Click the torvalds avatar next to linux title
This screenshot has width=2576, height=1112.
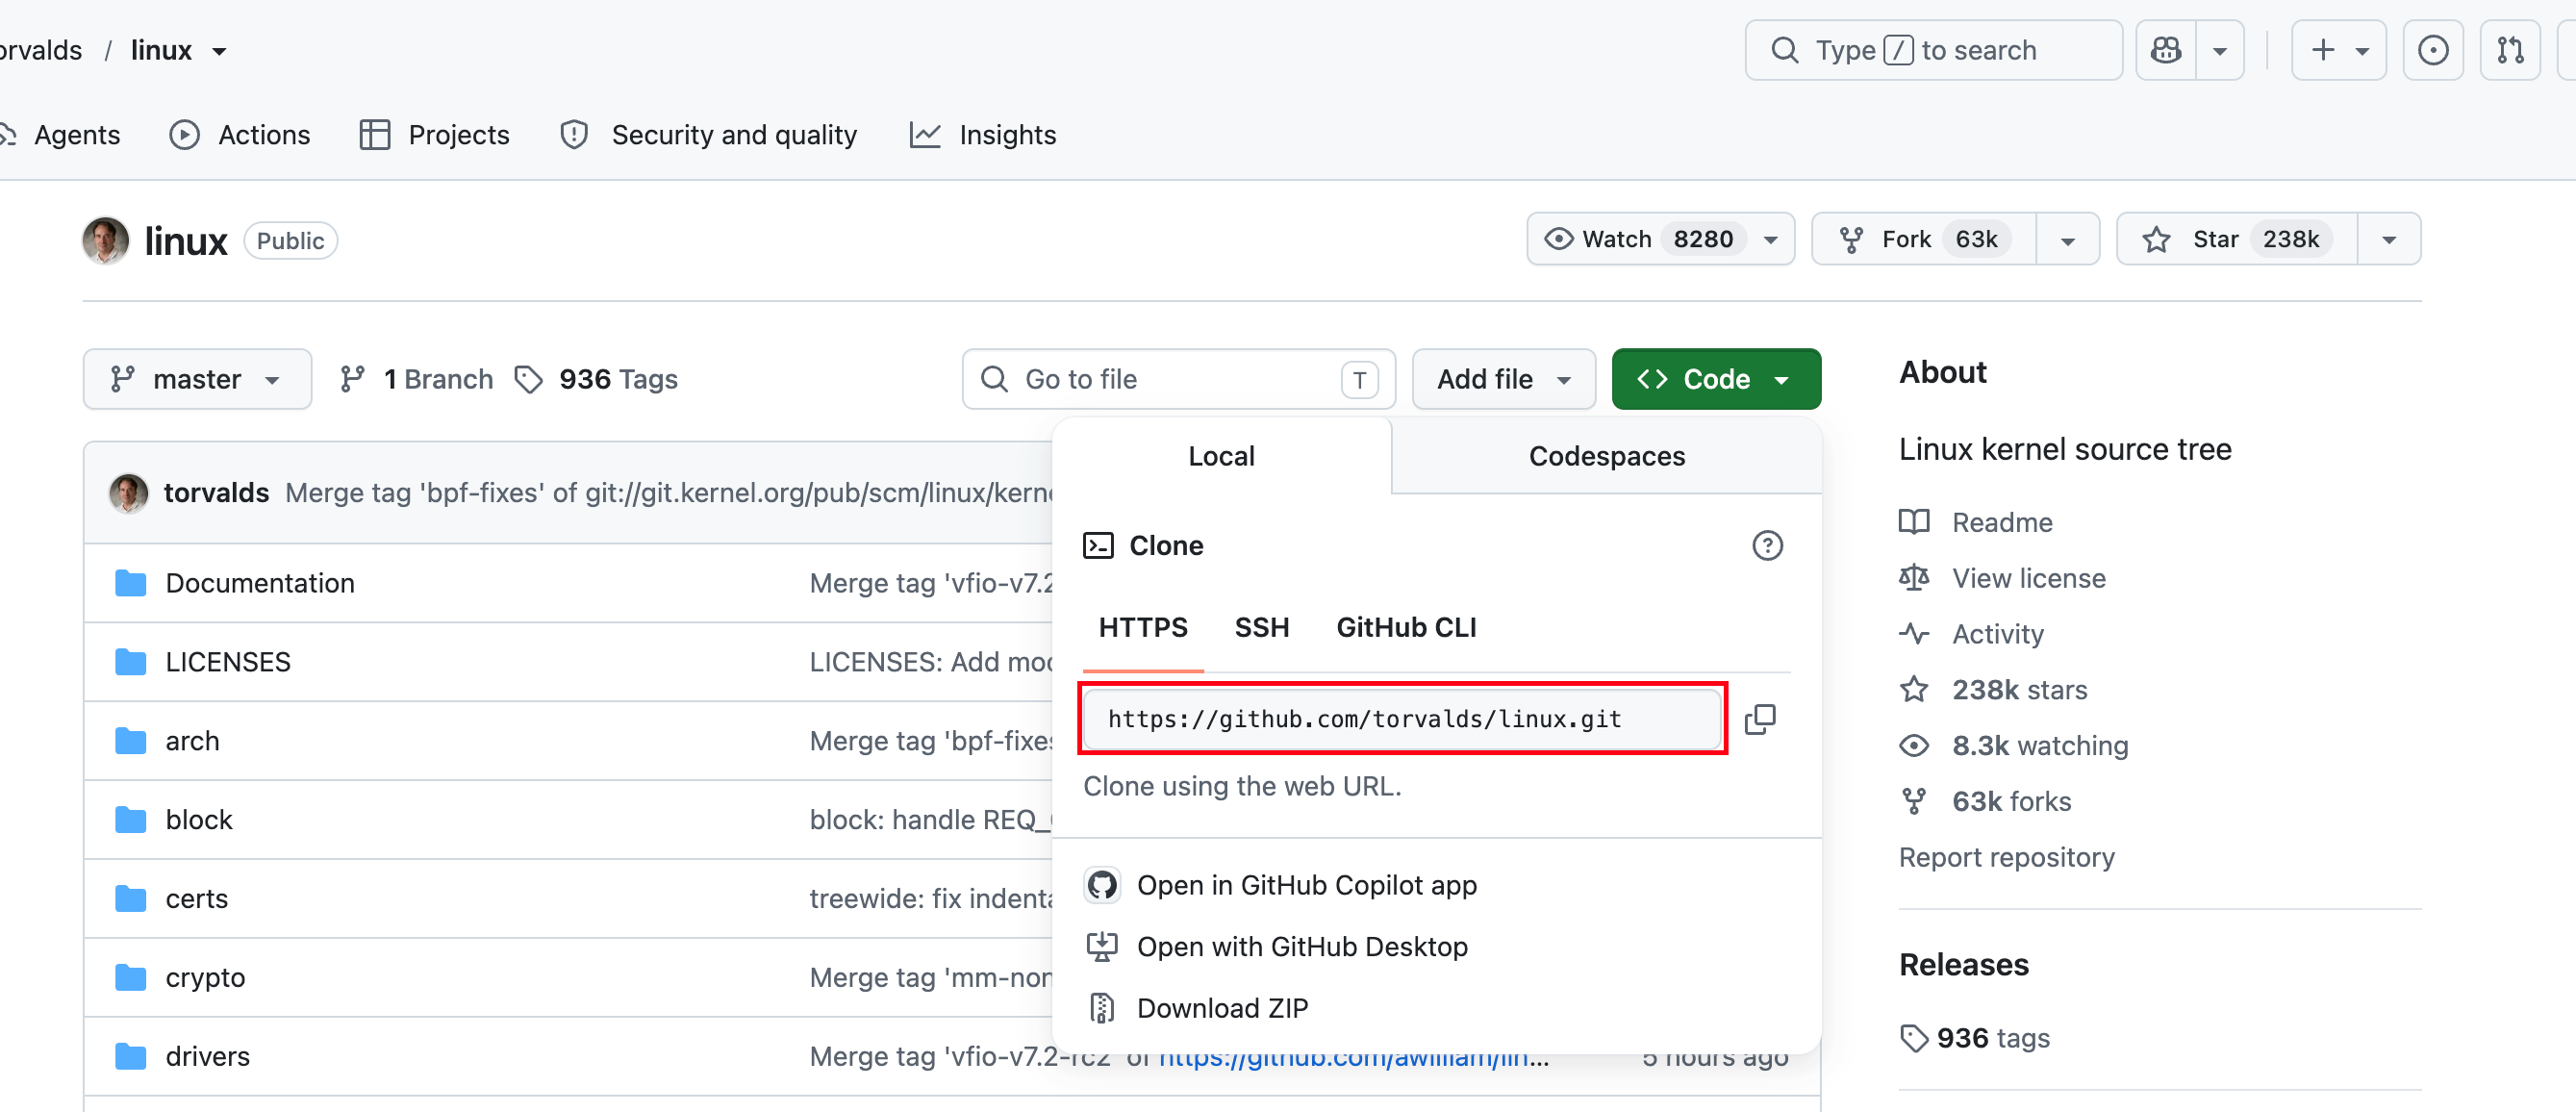point(105,240)
